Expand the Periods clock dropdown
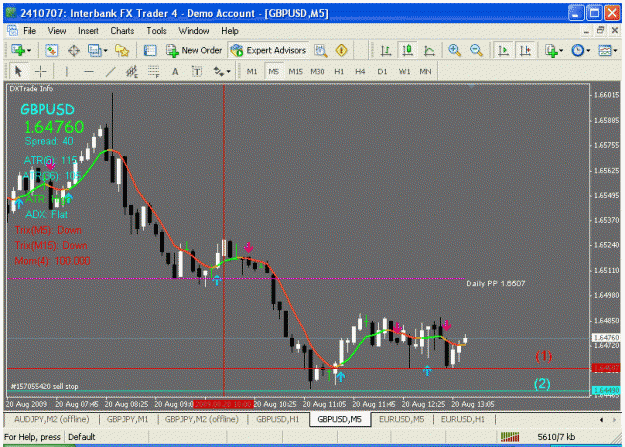Screen dimensions: 625x447 588,51
